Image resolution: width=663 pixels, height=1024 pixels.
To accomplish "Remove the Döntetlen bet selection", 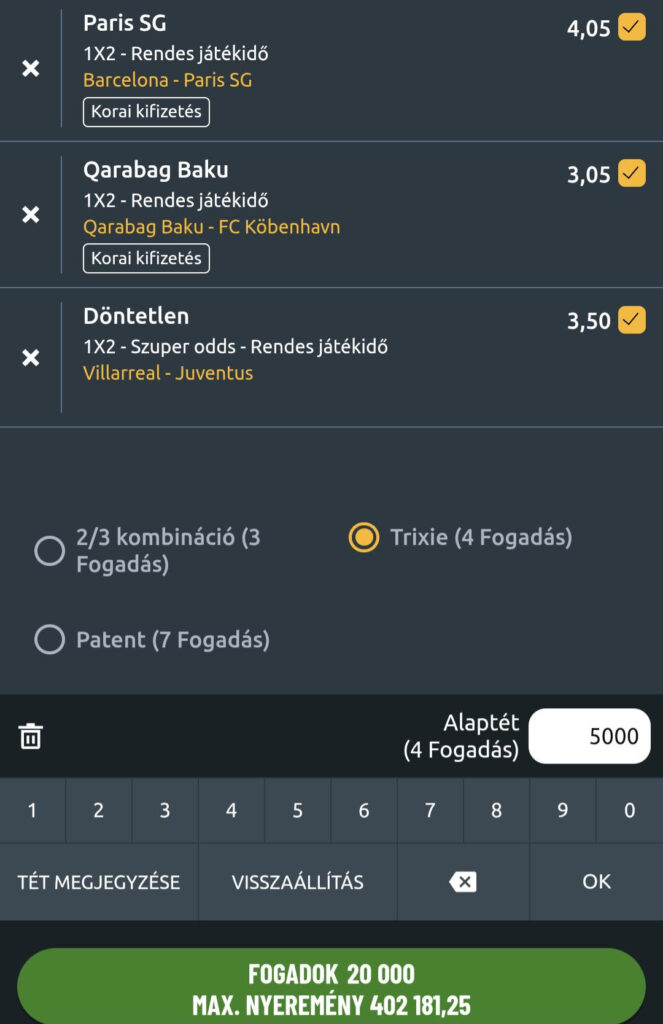I will 31,358.
